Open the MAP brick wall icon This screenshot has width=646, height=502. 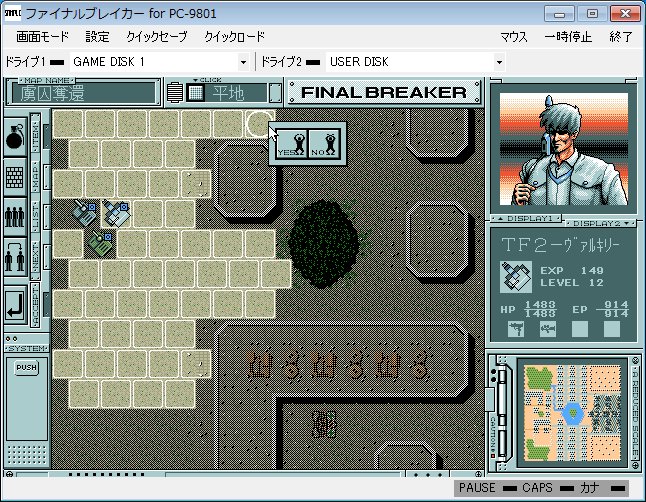click(16, 177)
